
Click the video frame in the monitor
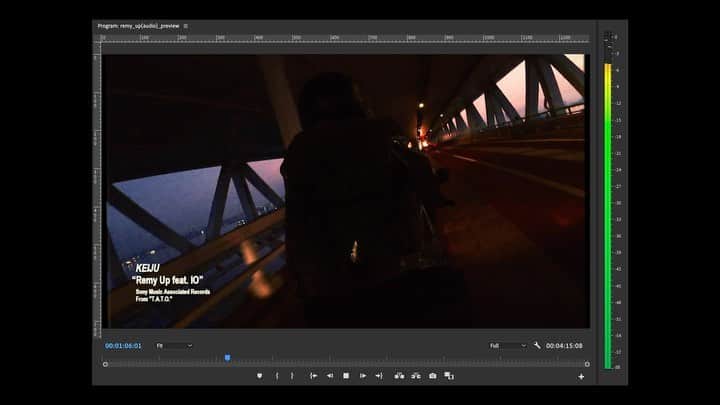point(346,191)
